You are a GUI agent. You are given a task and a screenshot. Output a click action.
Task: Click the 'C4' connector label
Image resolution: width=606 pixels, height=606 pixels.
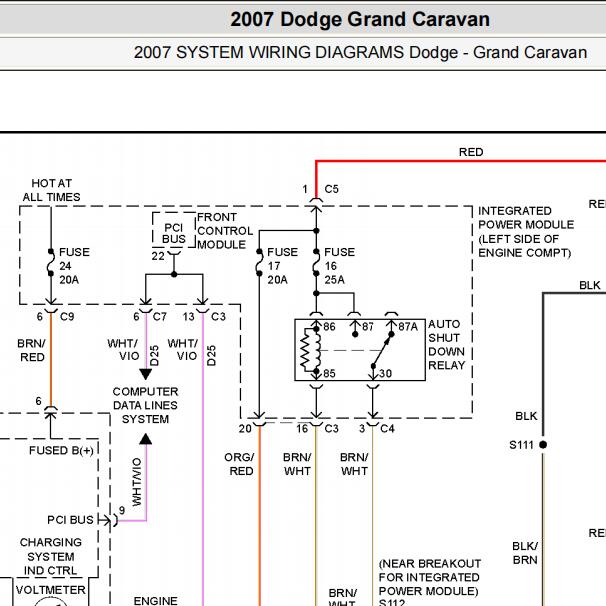(387, 428)
